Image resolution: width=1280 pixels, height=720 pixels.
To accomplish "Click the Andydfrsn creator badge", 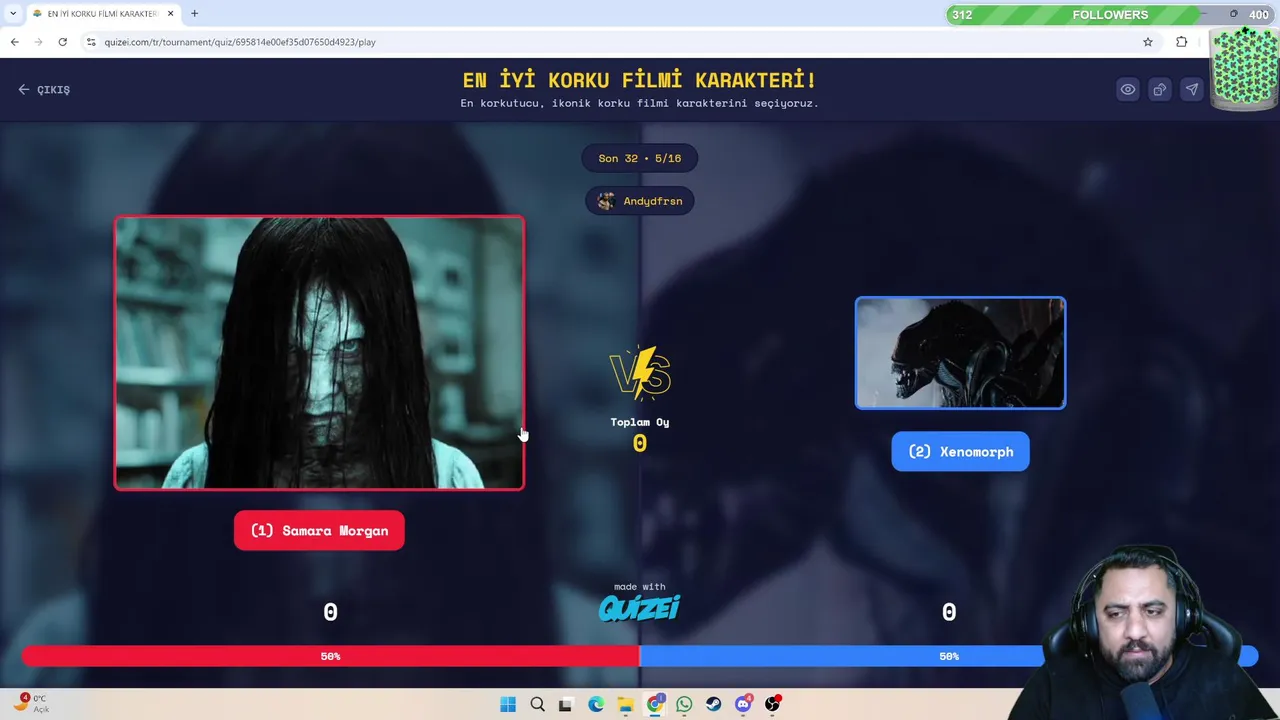I will pos(640,201).
